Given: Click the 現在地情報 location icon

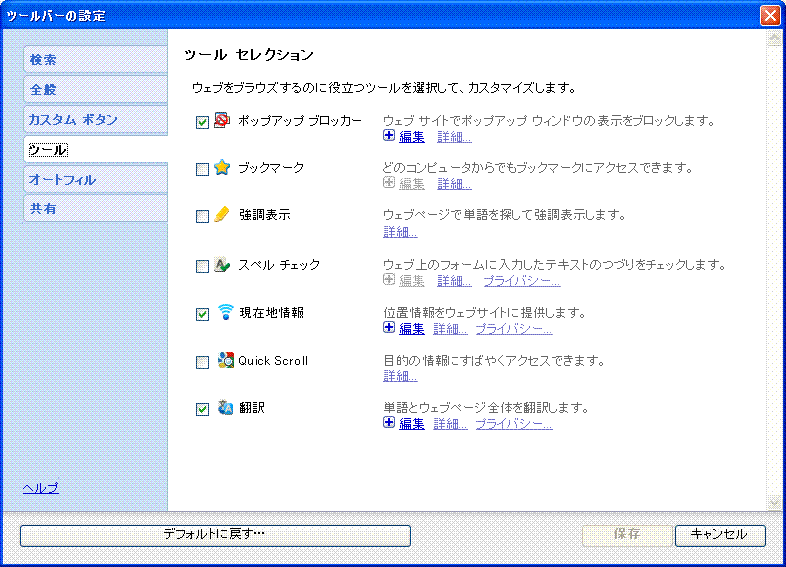Looking at the screenshot, I should pos(225,313).
